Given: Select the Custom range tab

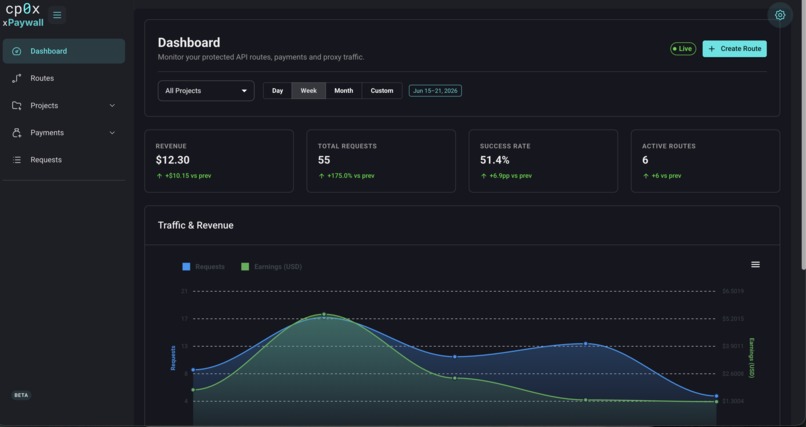Looking at the screenshot, I should pos(382,90).
